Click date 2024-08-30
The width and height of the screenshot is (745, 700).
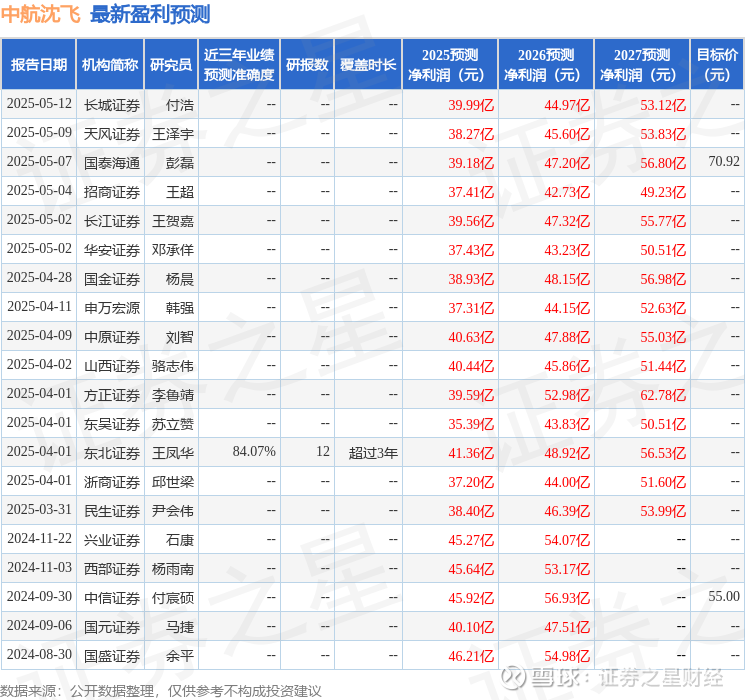[39, 654]
